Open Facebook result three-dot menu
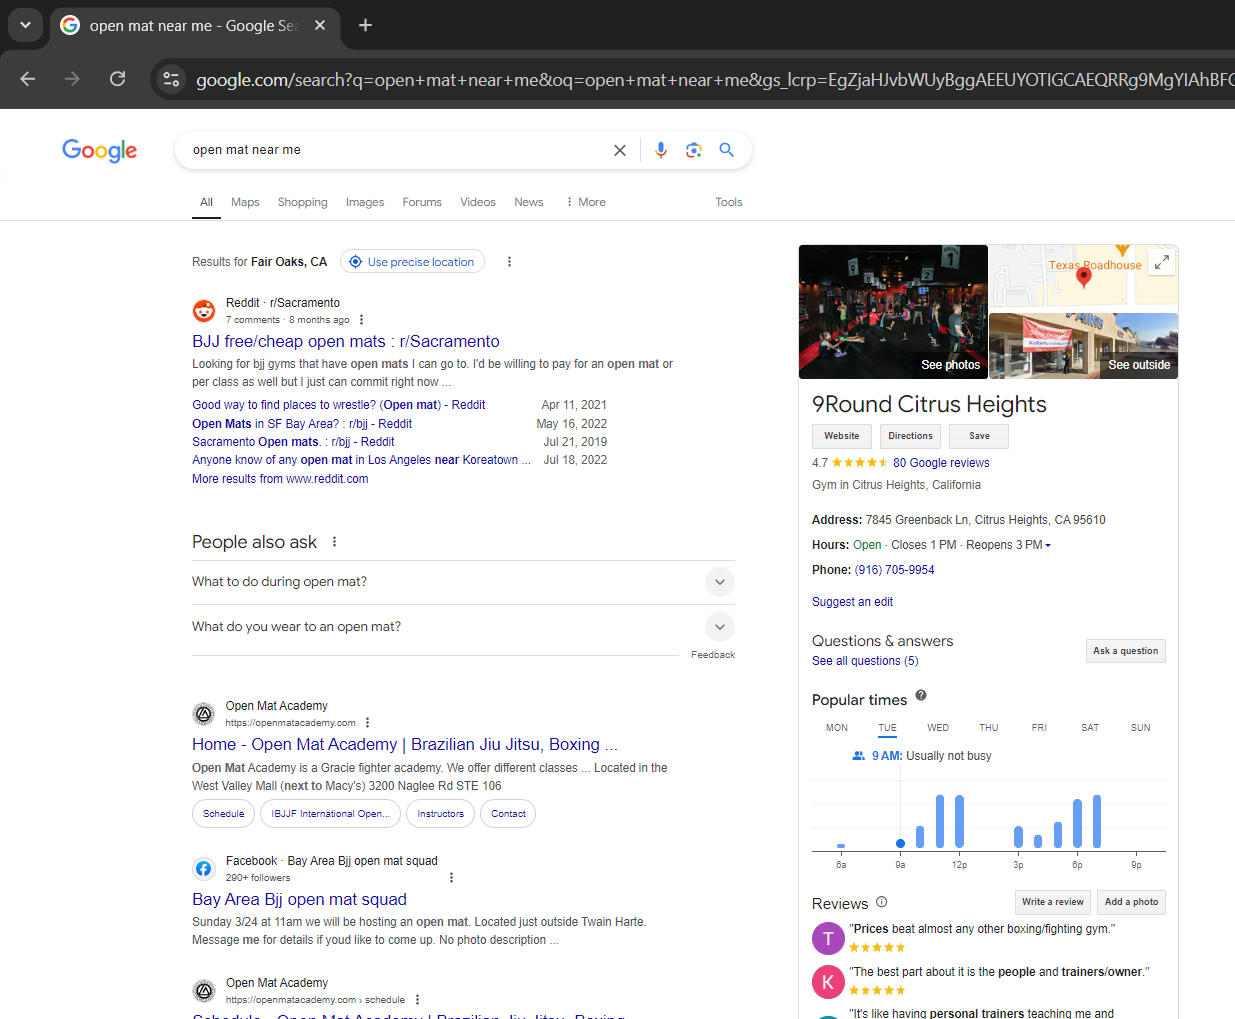This screenshot has height=1019, width=1235. point(451,878)
